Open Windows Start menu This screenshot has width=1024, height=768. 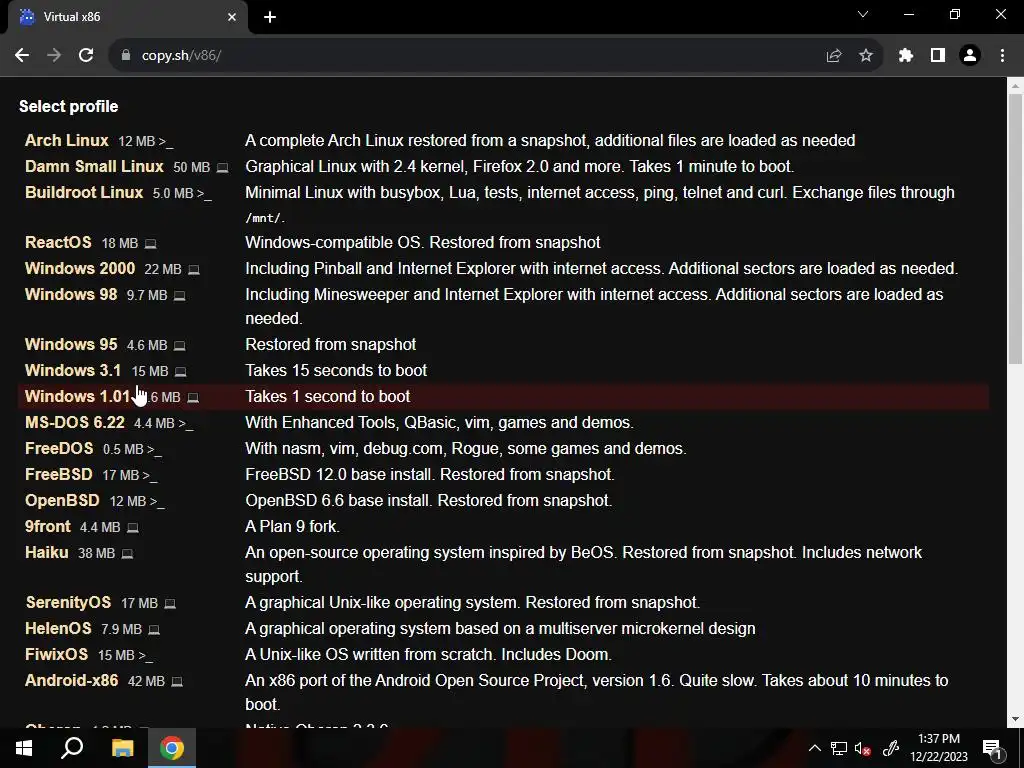point(24,748)
